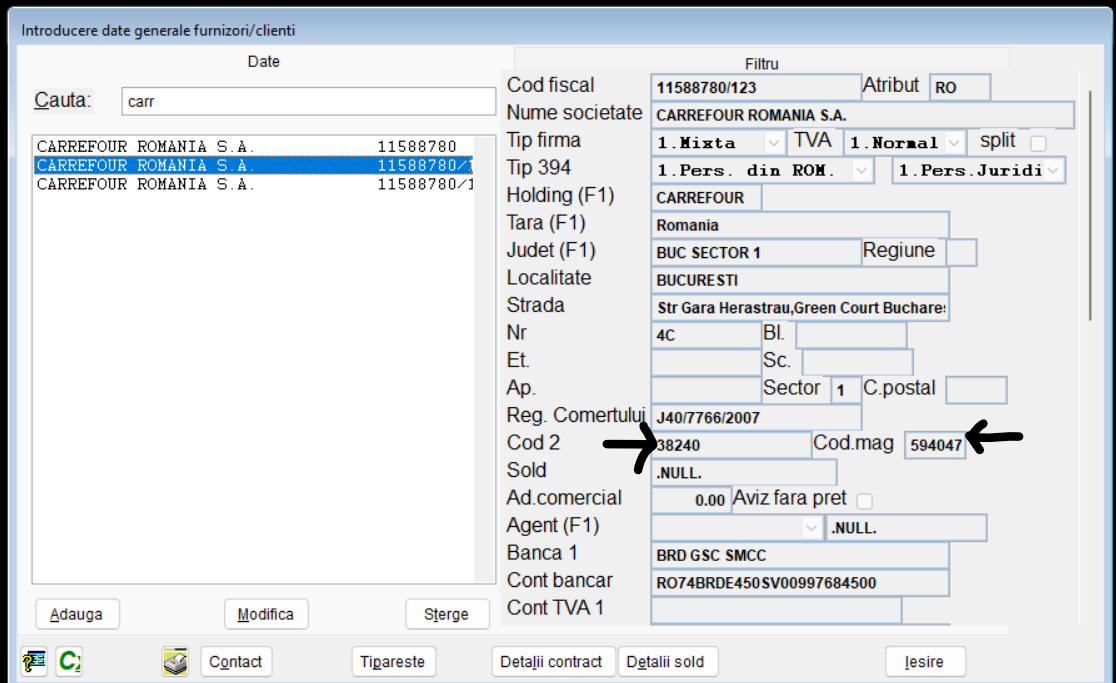
Task: Click the Ap. field
Action: pyautogui.click(x=705, y=391)
